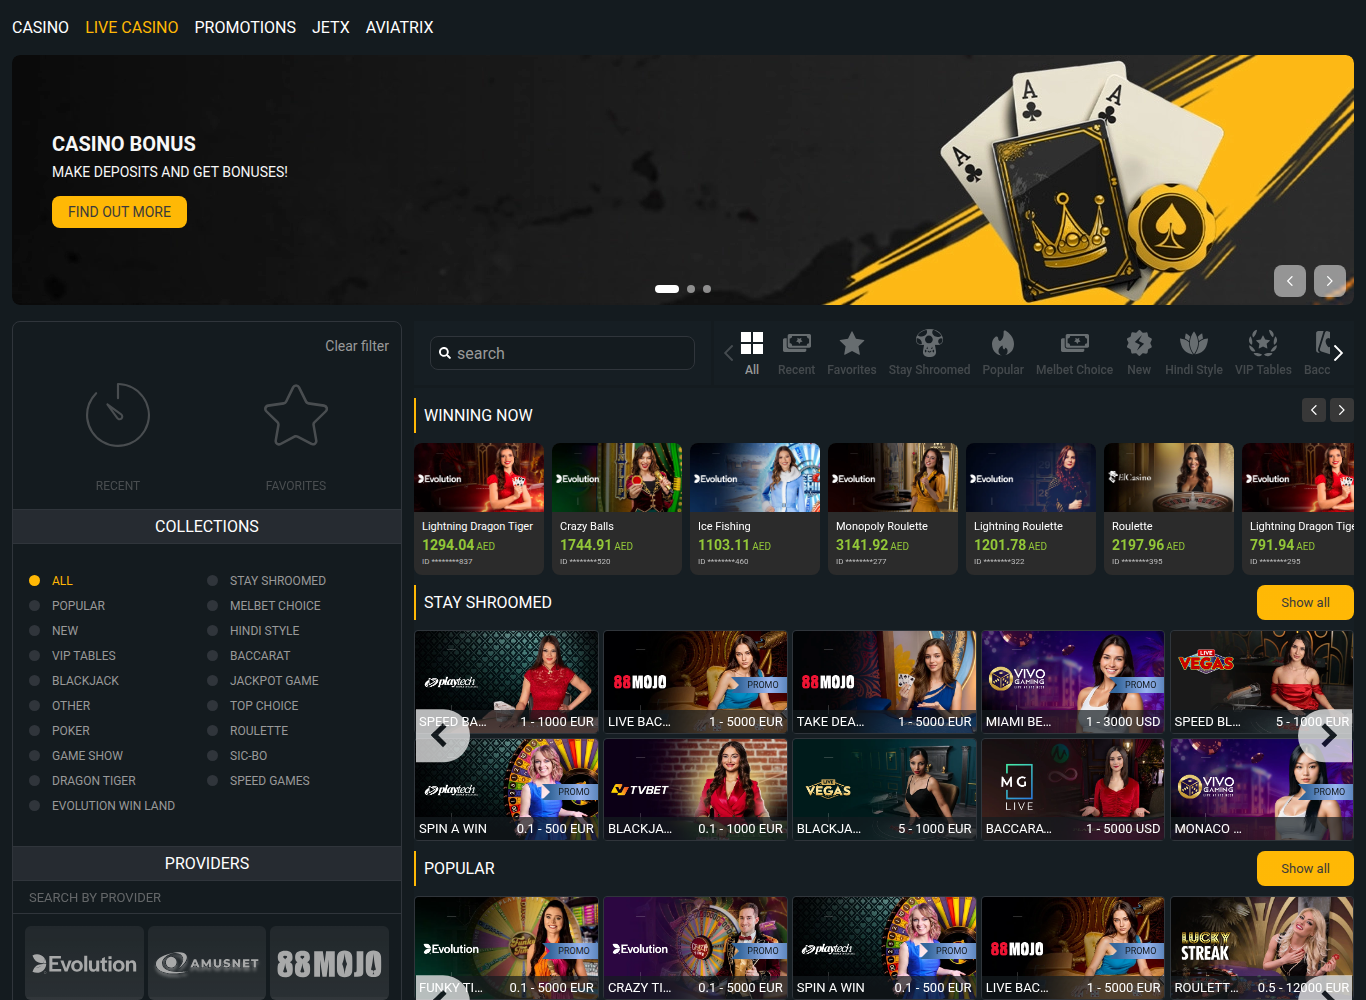
Task: Open the JETX top menu
Action: point(331,27)
